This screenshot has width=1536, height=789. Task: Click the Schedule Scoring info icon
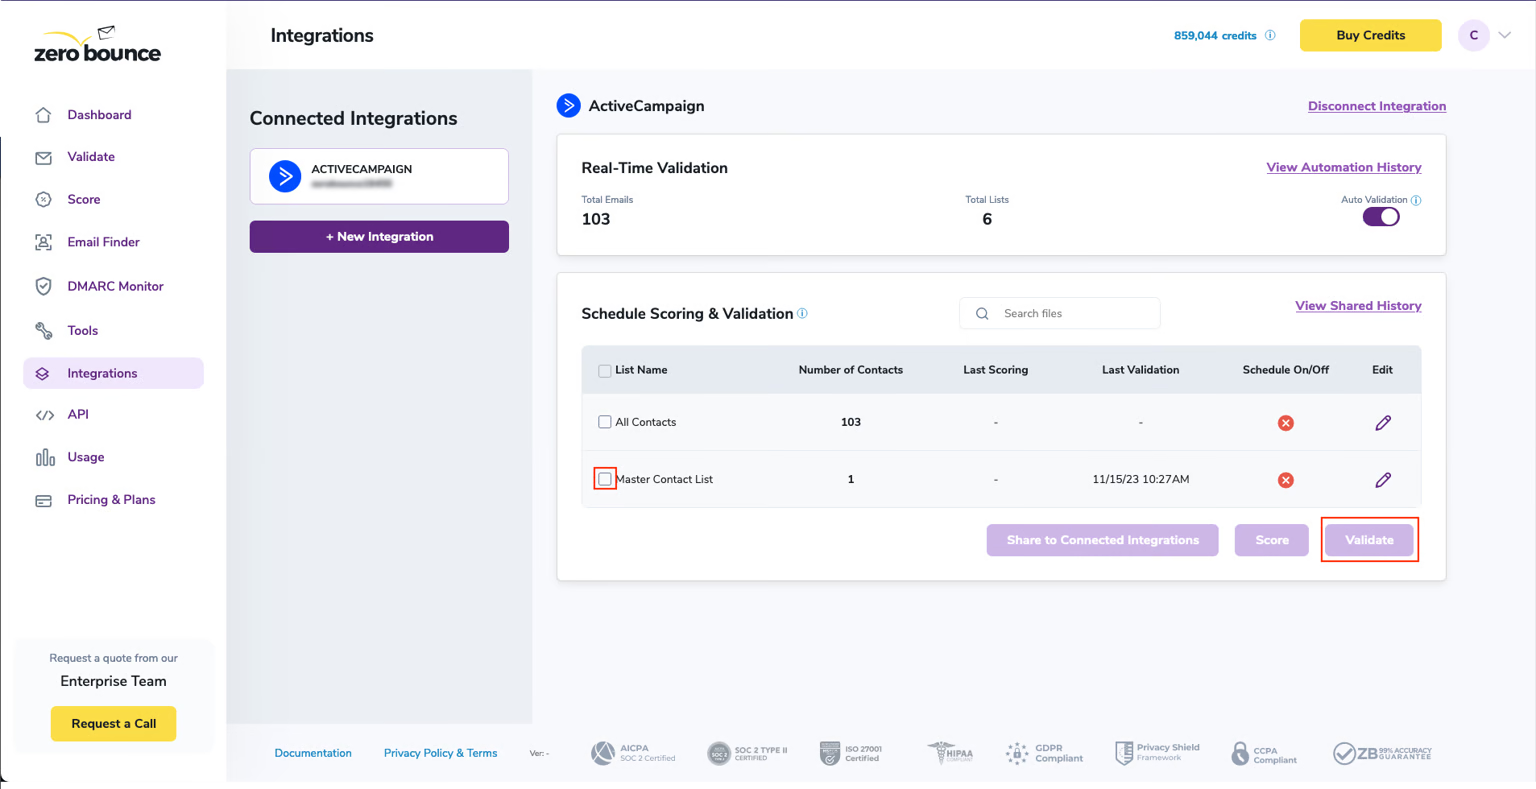coord(802,313)
